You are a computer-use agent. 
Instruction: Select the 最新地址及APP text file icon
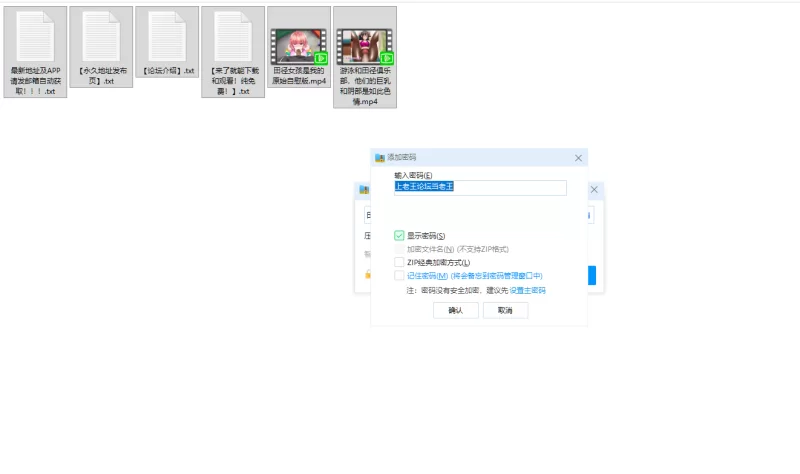click(x=35, y=52)
